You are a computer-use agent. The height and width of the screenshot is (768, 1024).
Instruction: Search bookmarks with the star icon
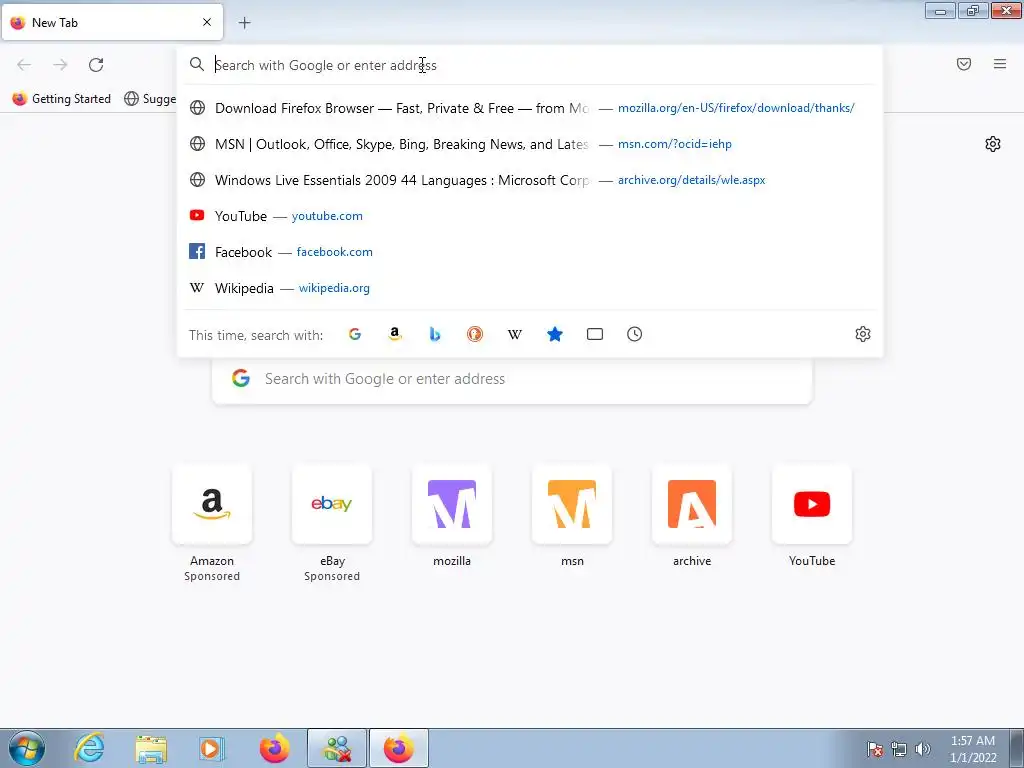(x=554, y=334)
